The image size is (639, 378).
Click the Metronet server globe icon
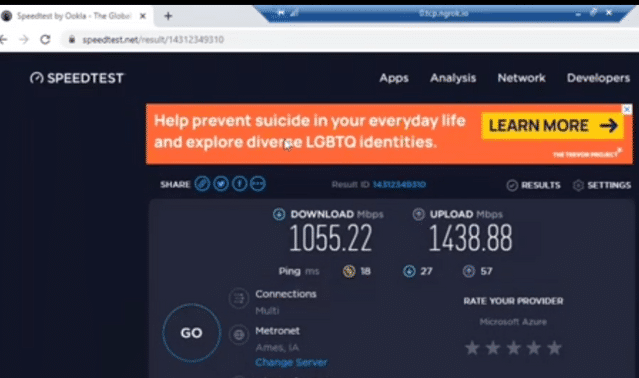(239, 335)
